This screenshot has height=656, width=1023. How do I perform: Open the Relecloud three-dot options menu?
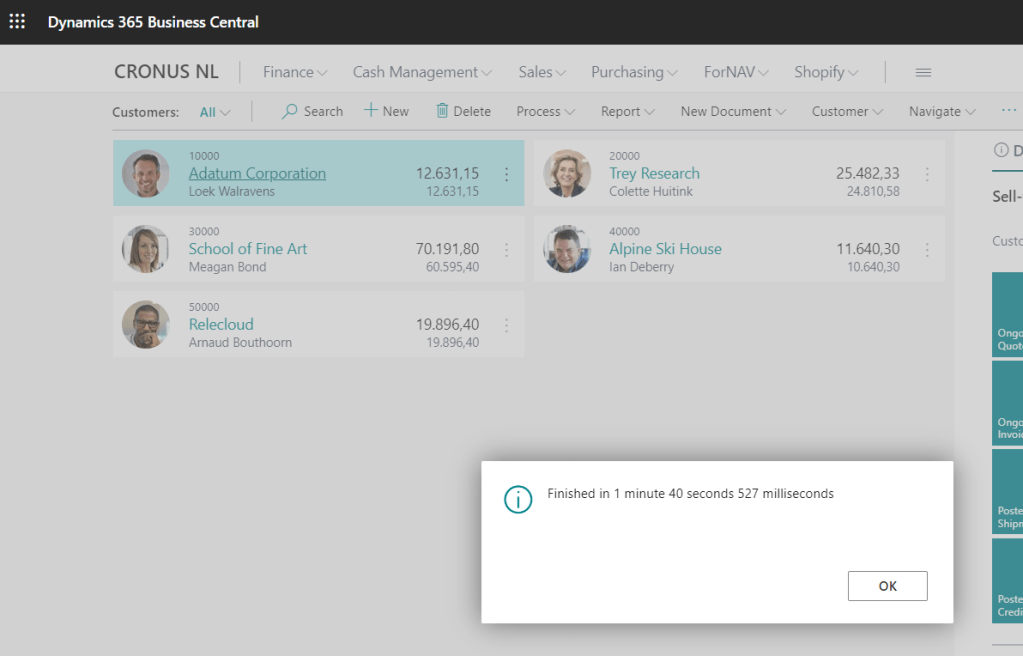point(506,325)
